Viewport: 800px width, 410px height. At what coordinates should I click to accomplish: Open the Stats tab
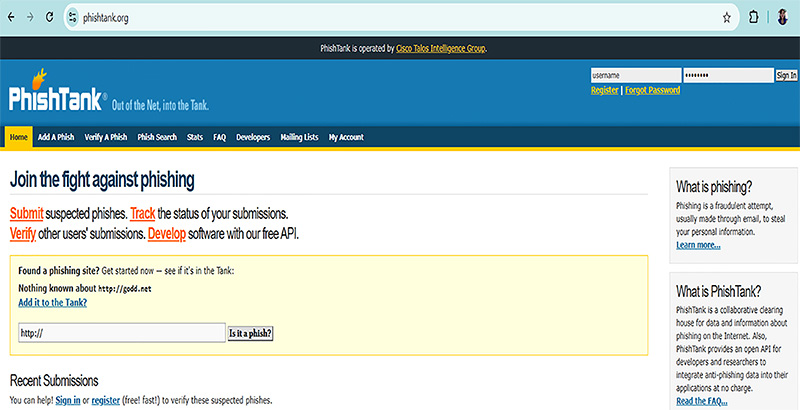coord(195,137)
